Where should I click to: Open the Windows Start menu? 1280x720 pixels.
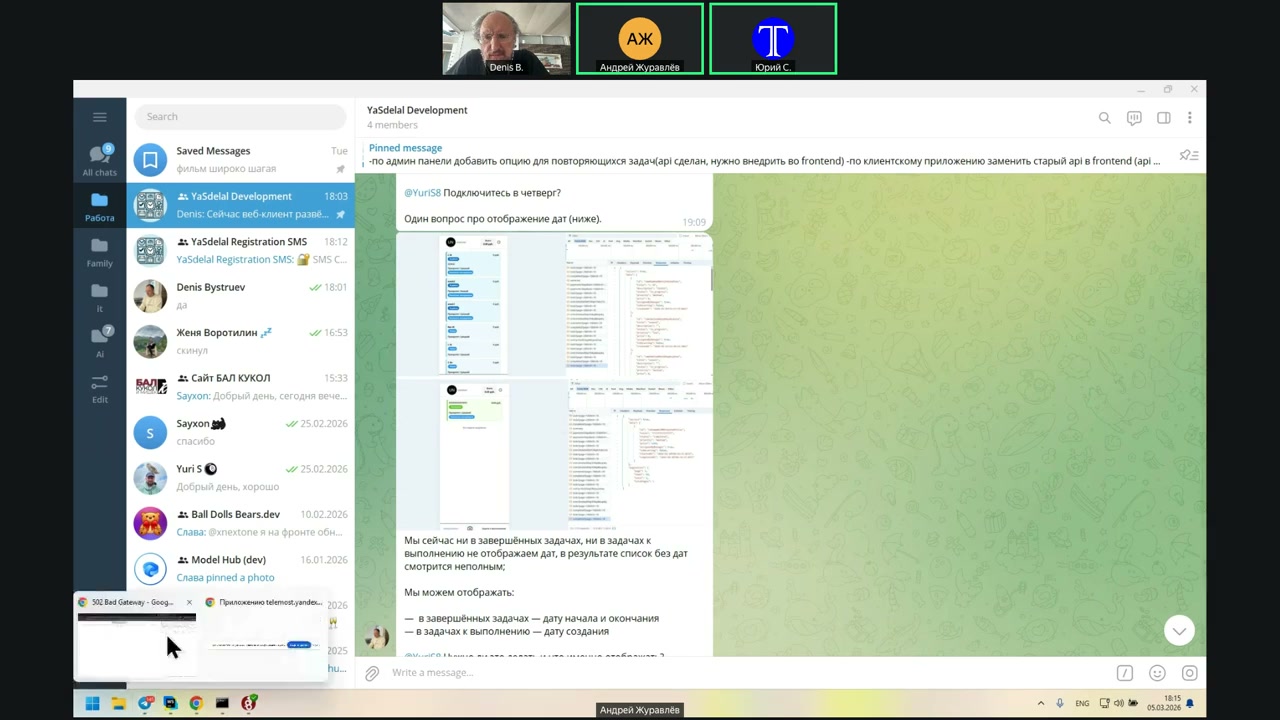[92, 703]
